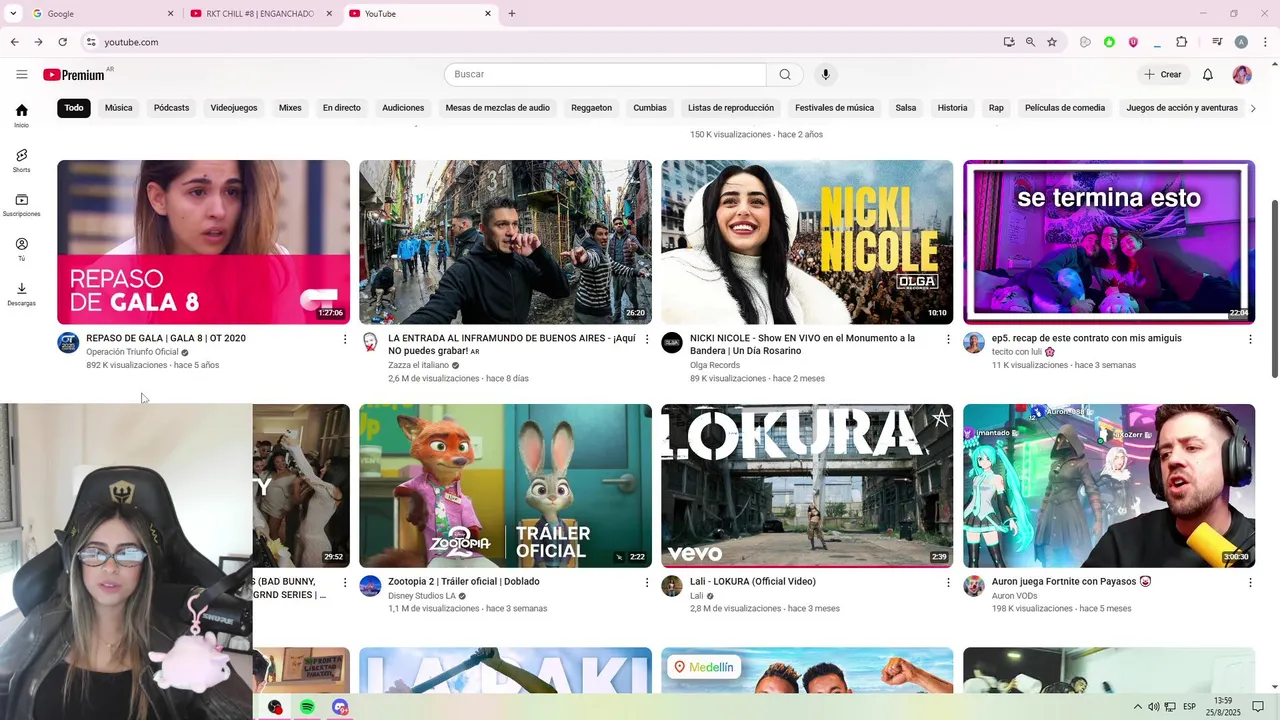The image size is (1280, 720).
Task: Select the Cumbias filter chip
Action: 650,108
